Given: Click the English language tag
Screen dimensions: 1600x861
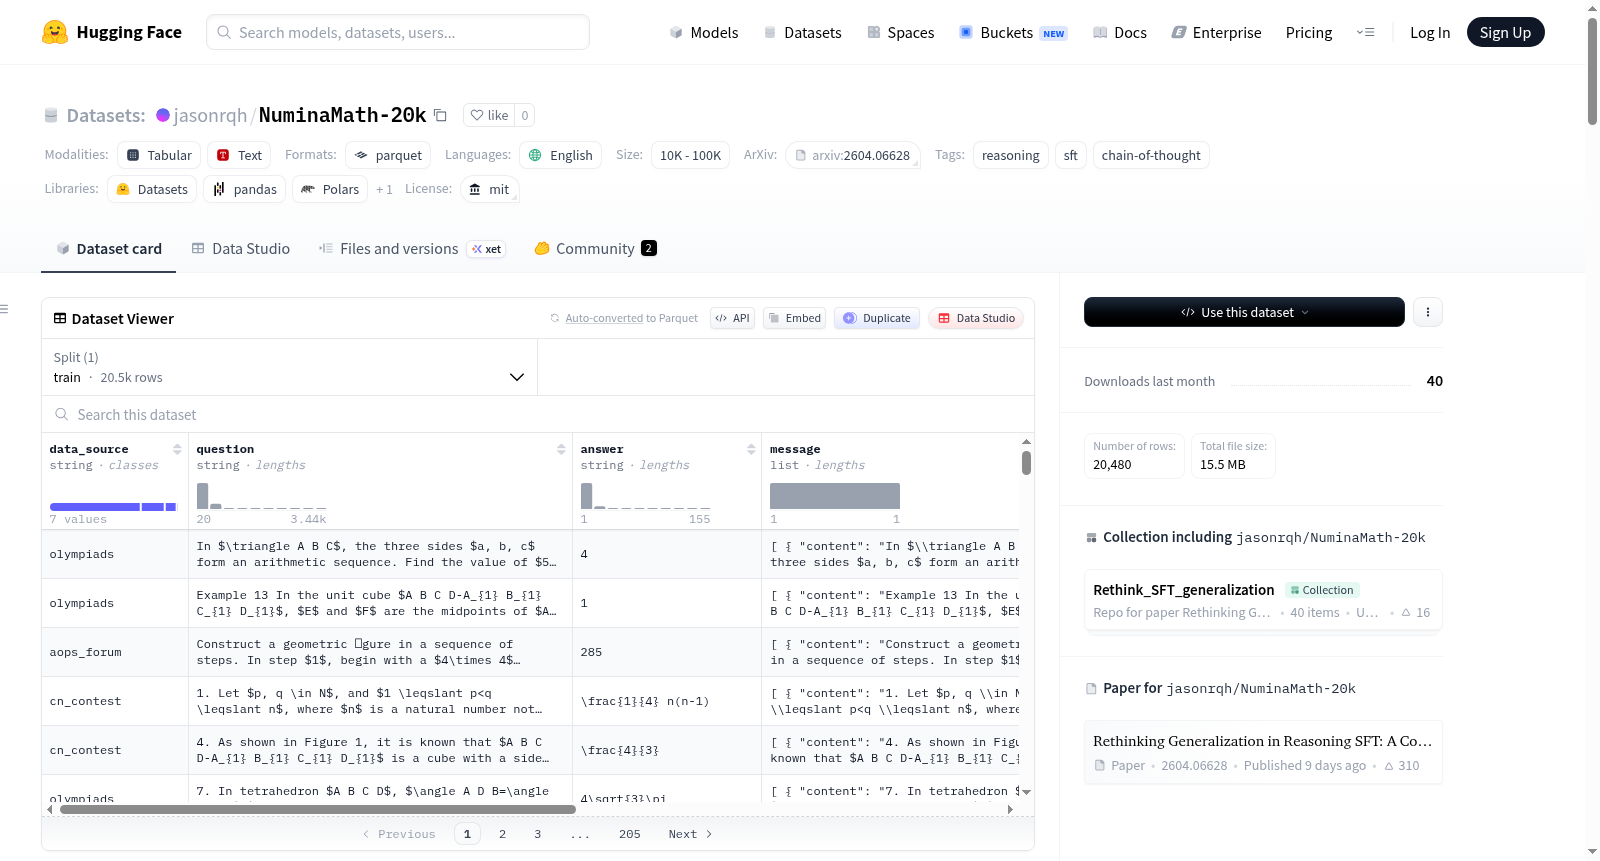Looking at the screenshot, I should 561,155.
